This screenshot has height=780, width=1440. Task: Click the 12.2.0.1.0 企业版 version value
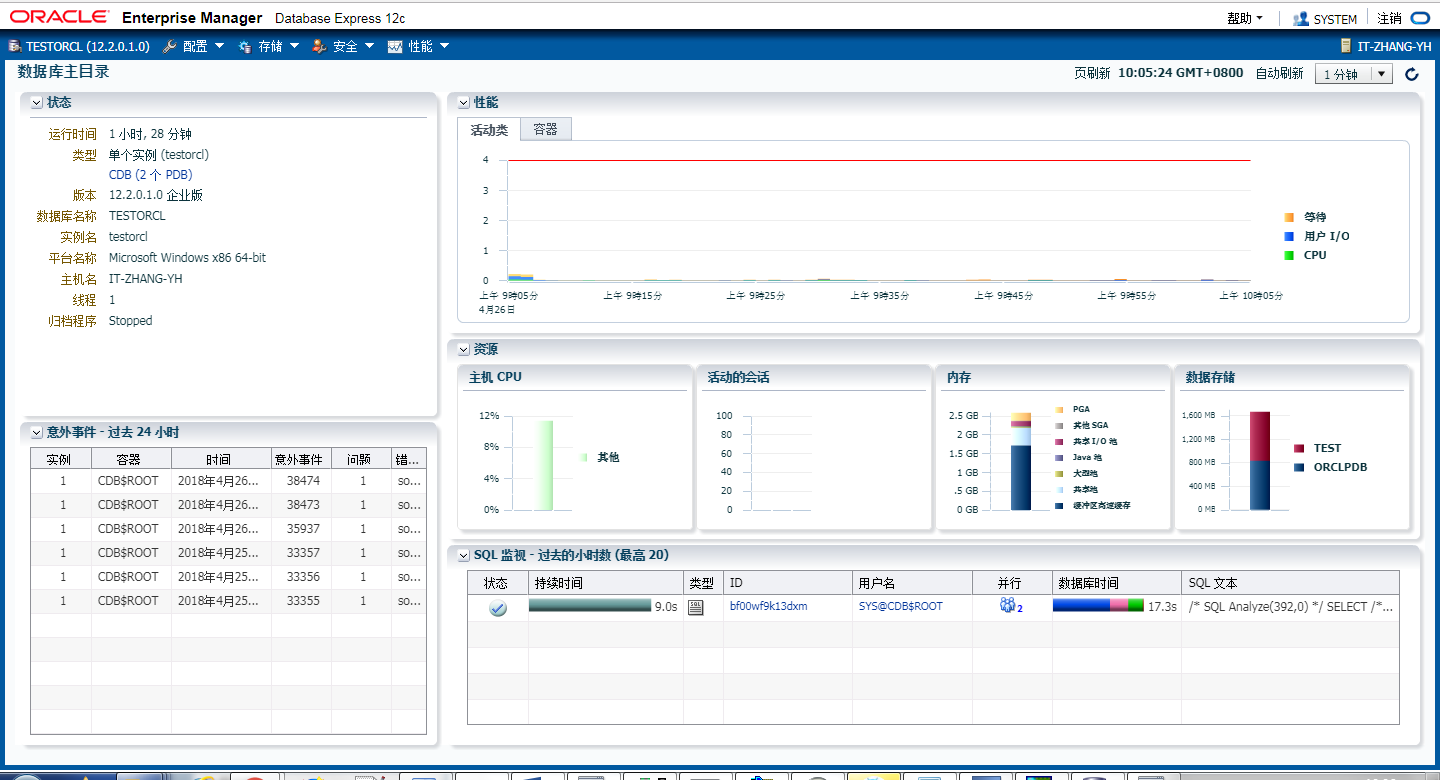click(156, 195)
